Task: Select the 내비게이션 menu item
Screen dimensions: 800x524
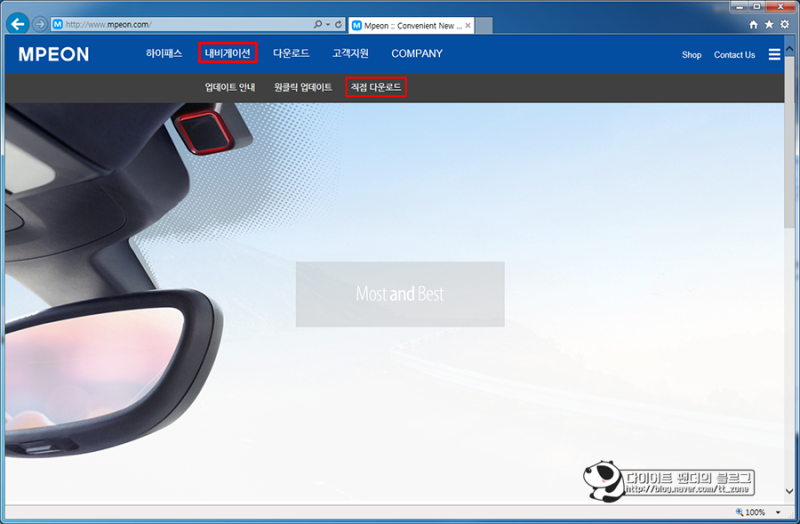Action: pos(228,53)
